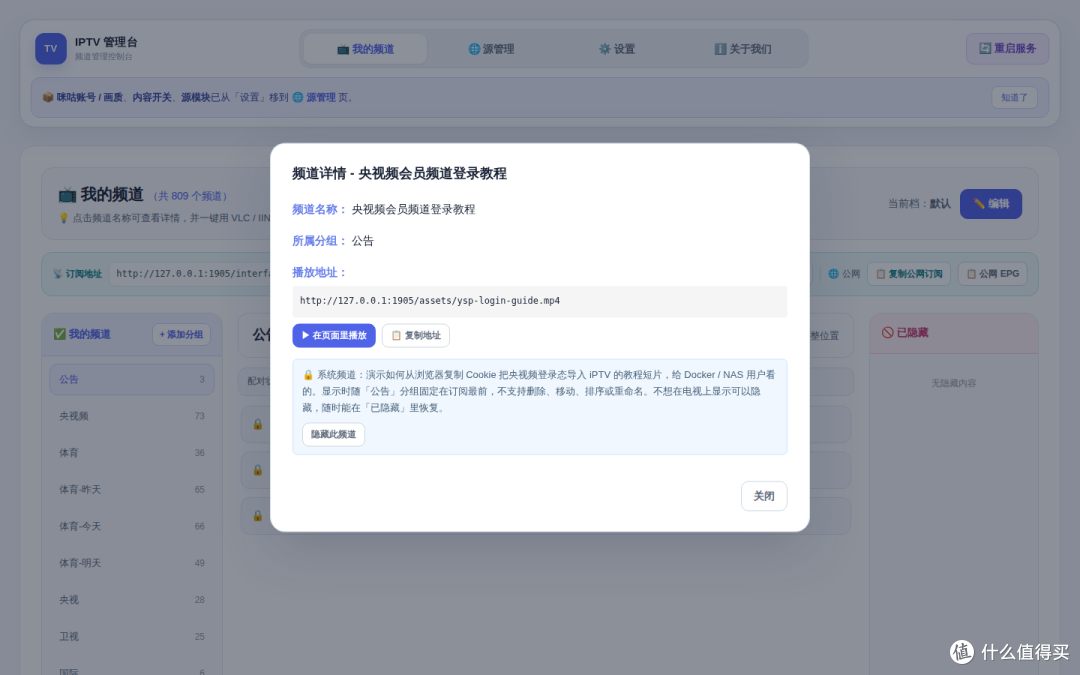Open the 我的频道 tab
Viewport: 1080px width, 675px height.
[x=365, y=49]
